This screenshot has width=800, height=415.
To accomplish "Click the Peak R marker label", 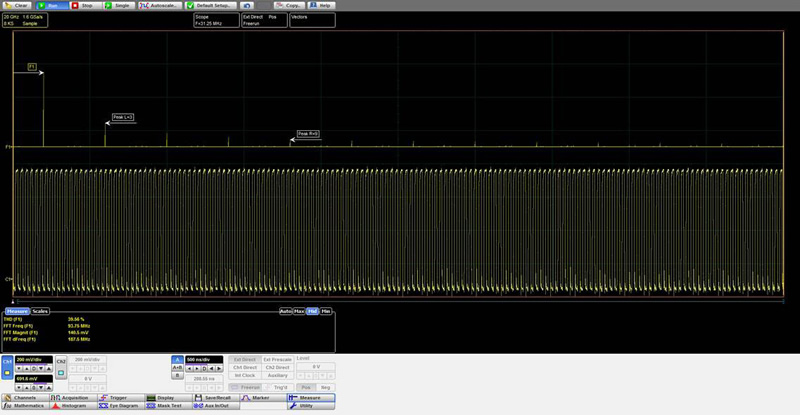I will [308, 134].
